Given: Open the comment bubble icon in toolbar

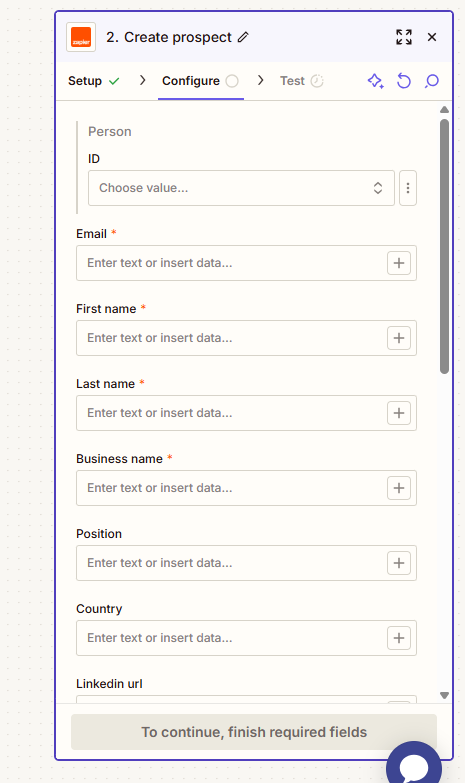Looking at the screenshot, I should pyautogui.click(x=432, y=81).
